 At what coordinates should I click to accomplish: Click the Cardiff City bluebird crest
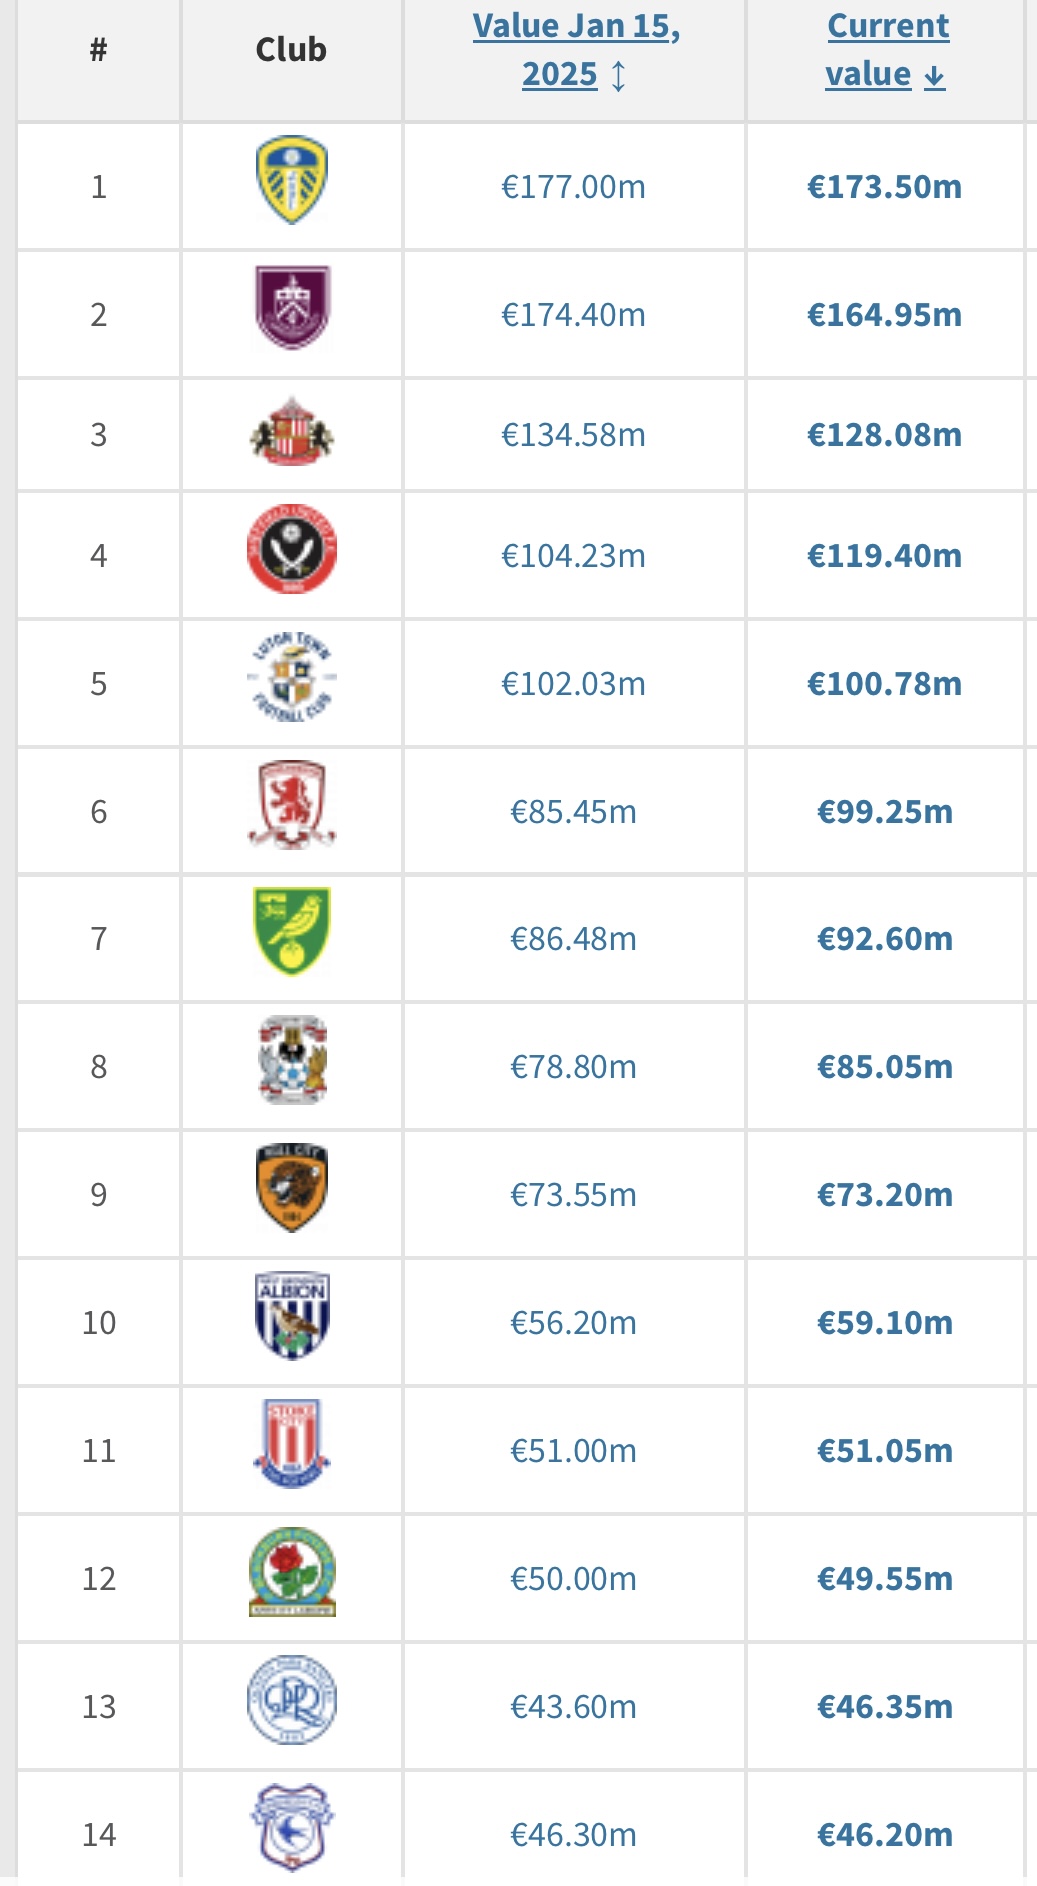pos(291,1828)
